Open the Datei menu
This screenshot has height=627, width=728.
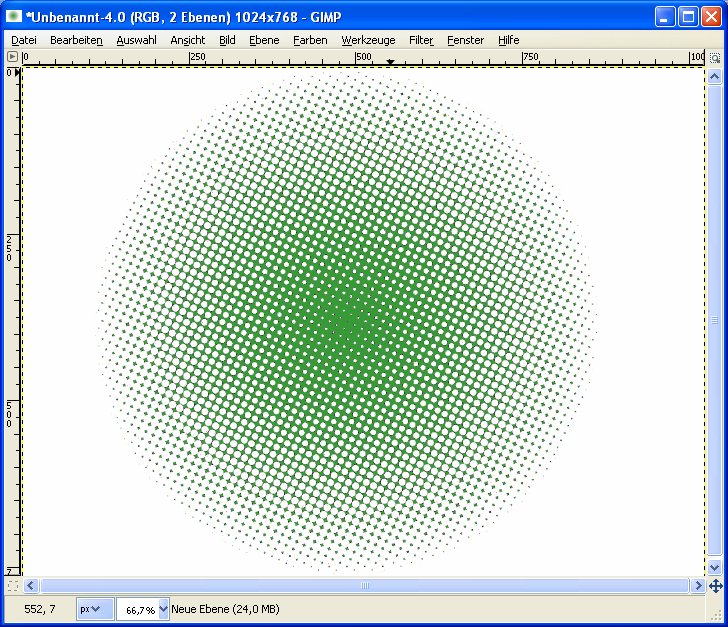point(24,40)
